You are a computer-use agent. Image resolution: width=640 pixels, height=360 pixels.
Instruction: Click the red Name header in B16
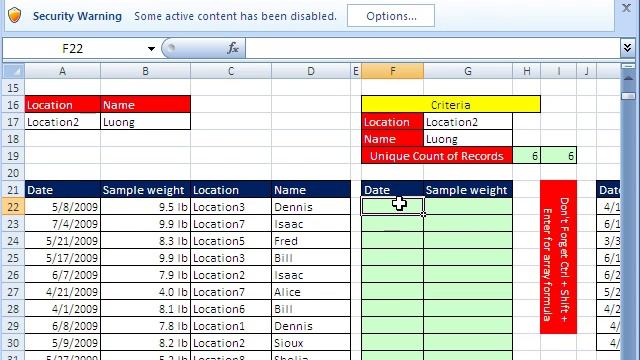coord(145,105)
